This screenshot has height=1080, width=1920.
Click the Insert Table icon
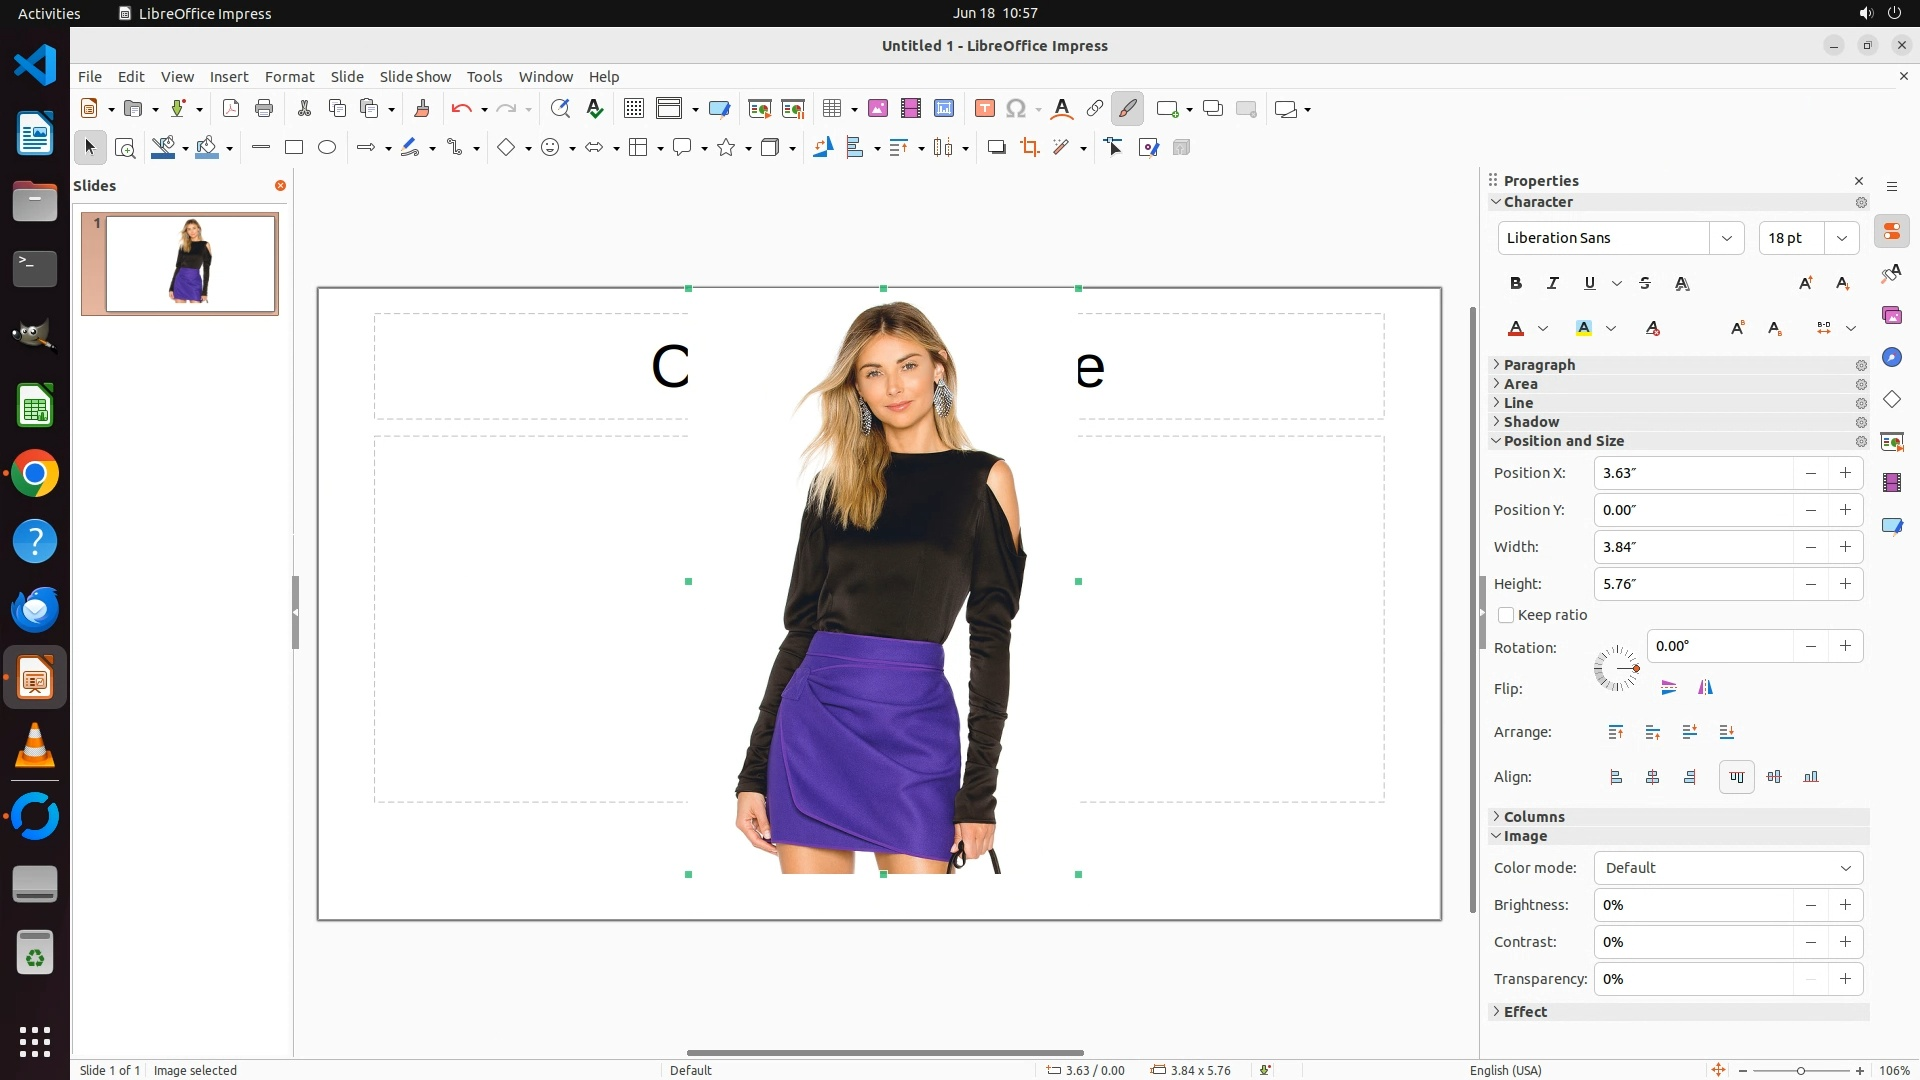click(831, 109)
